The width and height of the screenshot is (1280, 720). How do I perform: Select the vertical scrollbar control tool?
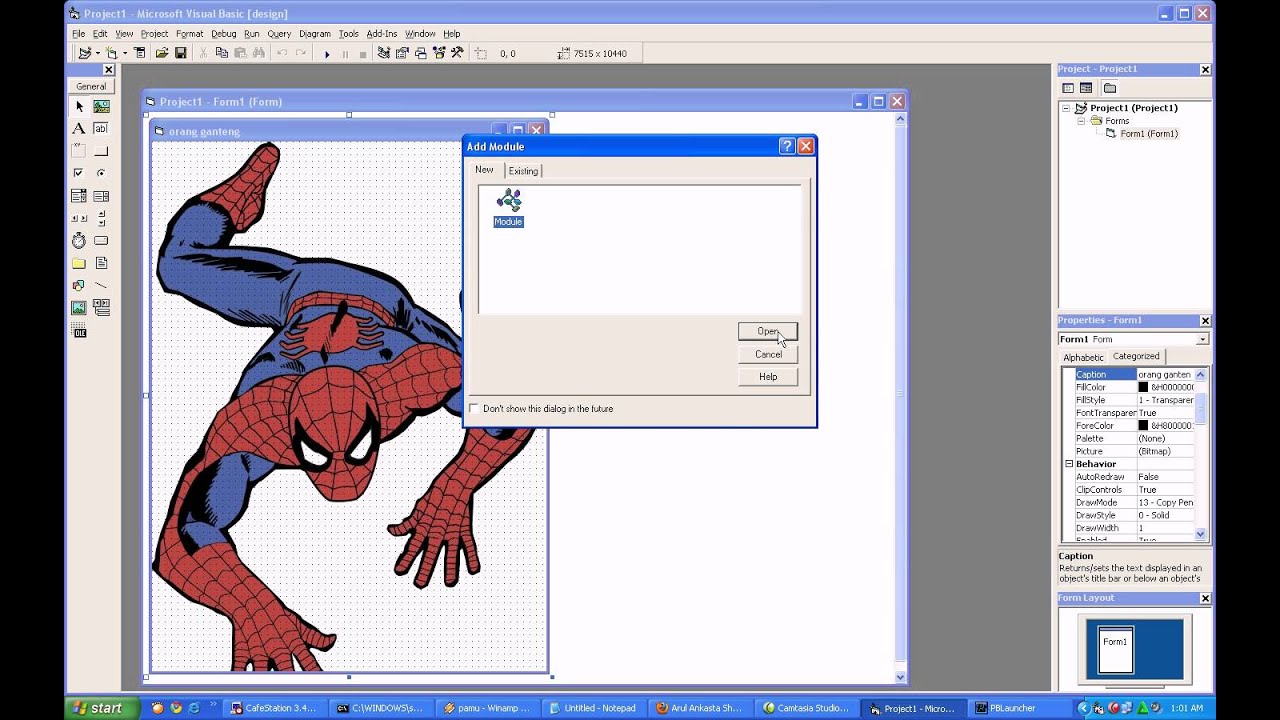[x=101, y=218]
